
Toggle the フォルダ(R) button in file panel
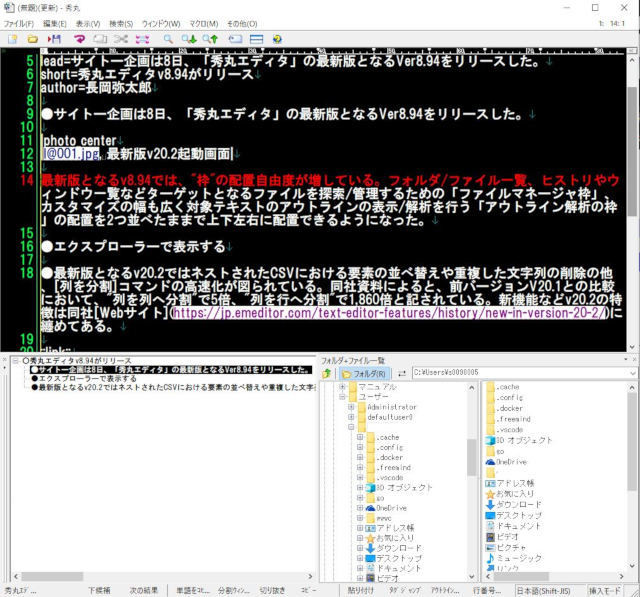[364, 373]
